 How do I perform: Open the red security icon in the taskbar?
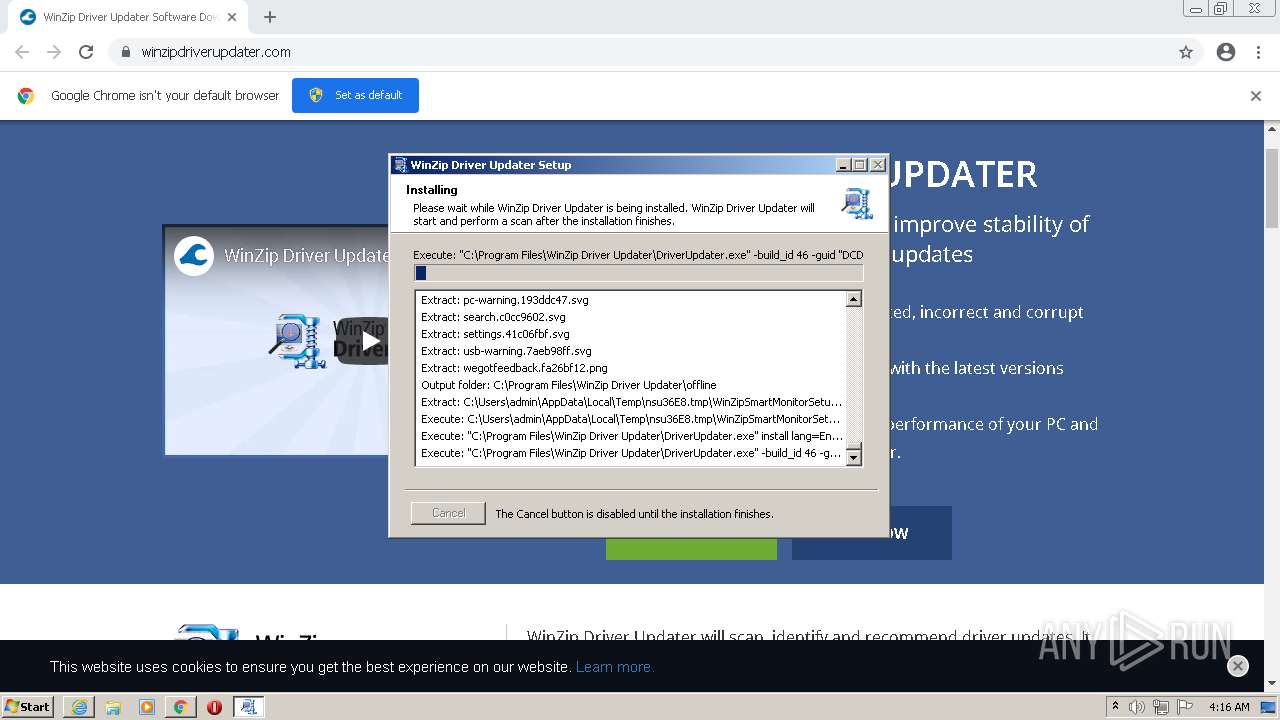[x=214, y=707]
